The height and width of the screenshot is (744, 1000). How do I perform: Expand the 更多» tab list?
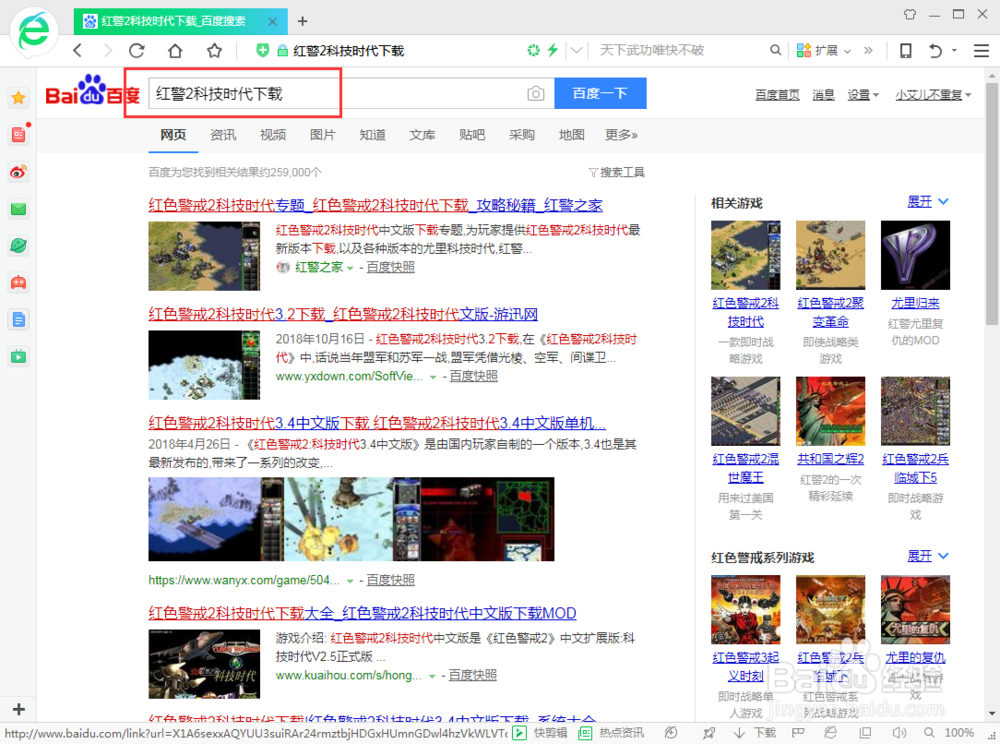pyautogui.click(x=621, y=135)
